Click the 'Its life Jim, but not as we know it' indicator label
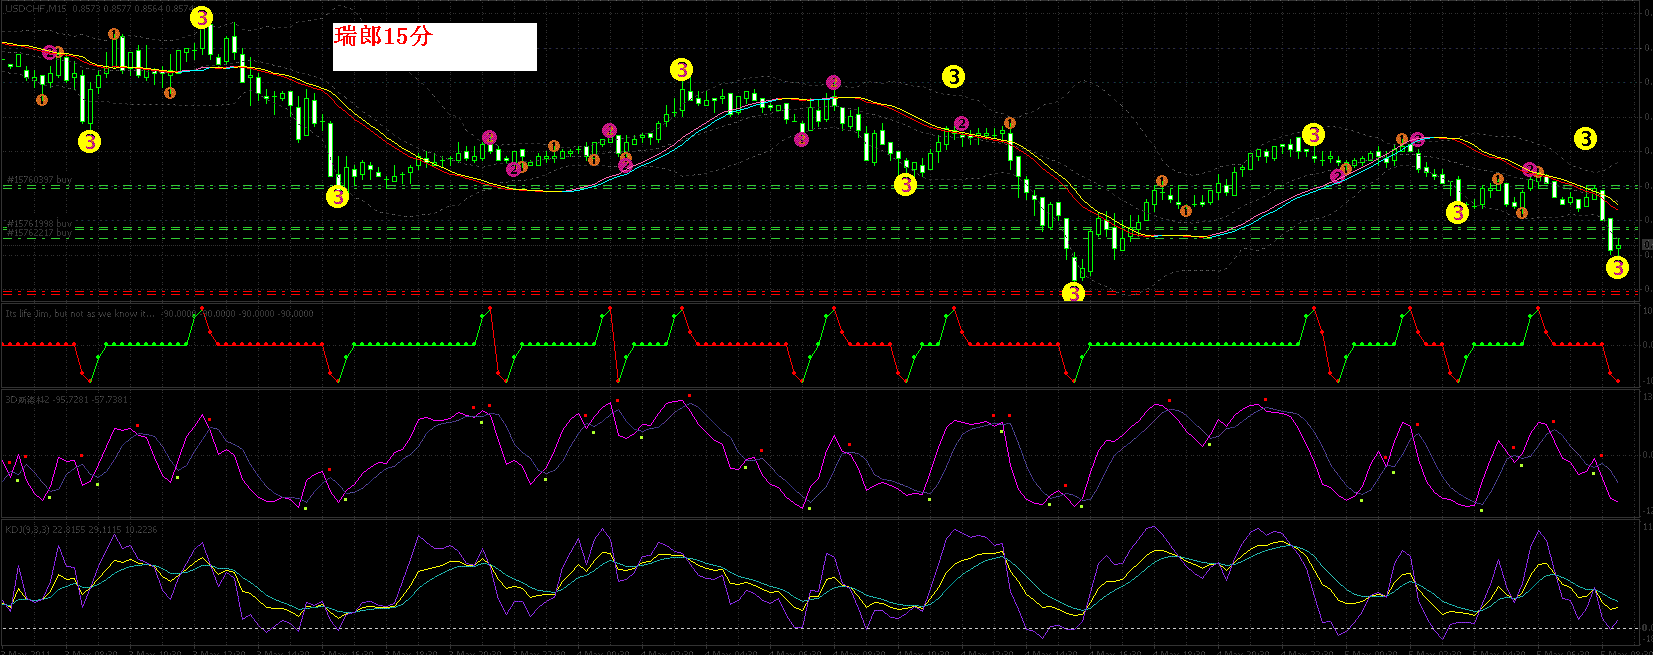1653x655 pixels. tap(80, 313)
